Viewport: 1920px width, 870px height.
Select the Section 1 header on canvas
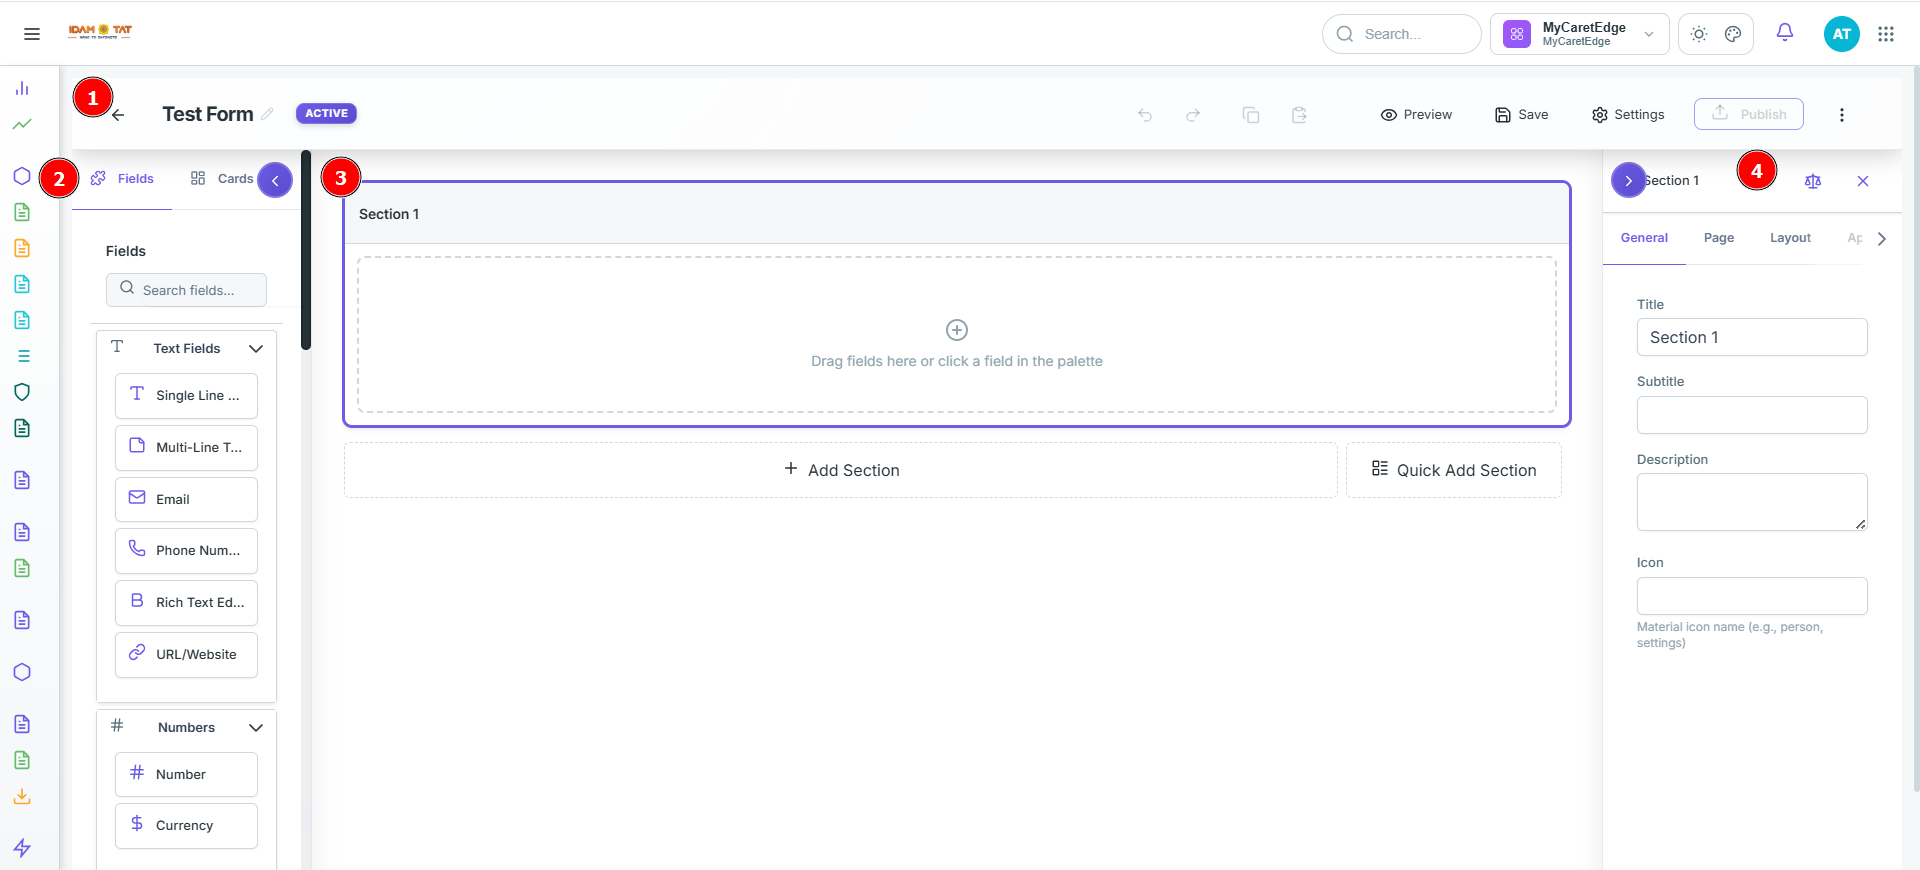pos(957,214)
